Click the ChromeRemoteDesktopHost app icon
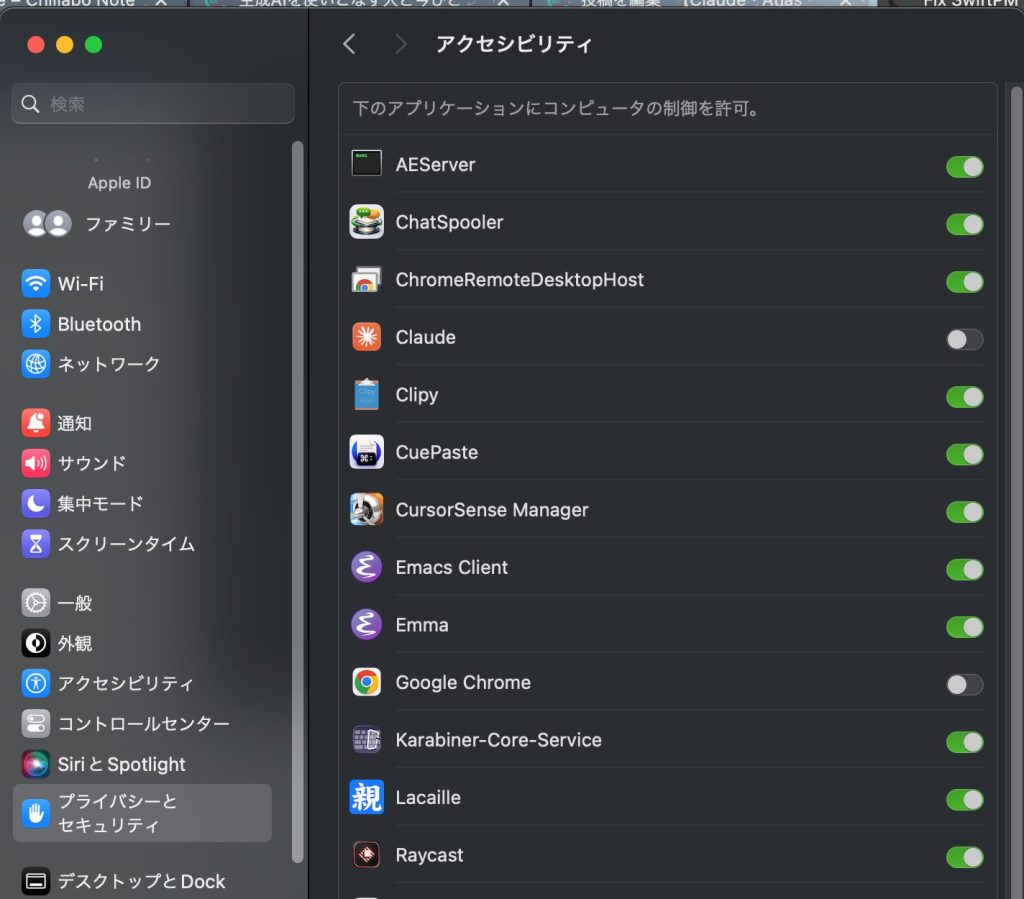The image size is (1024, 899). (x=366, y=279)
